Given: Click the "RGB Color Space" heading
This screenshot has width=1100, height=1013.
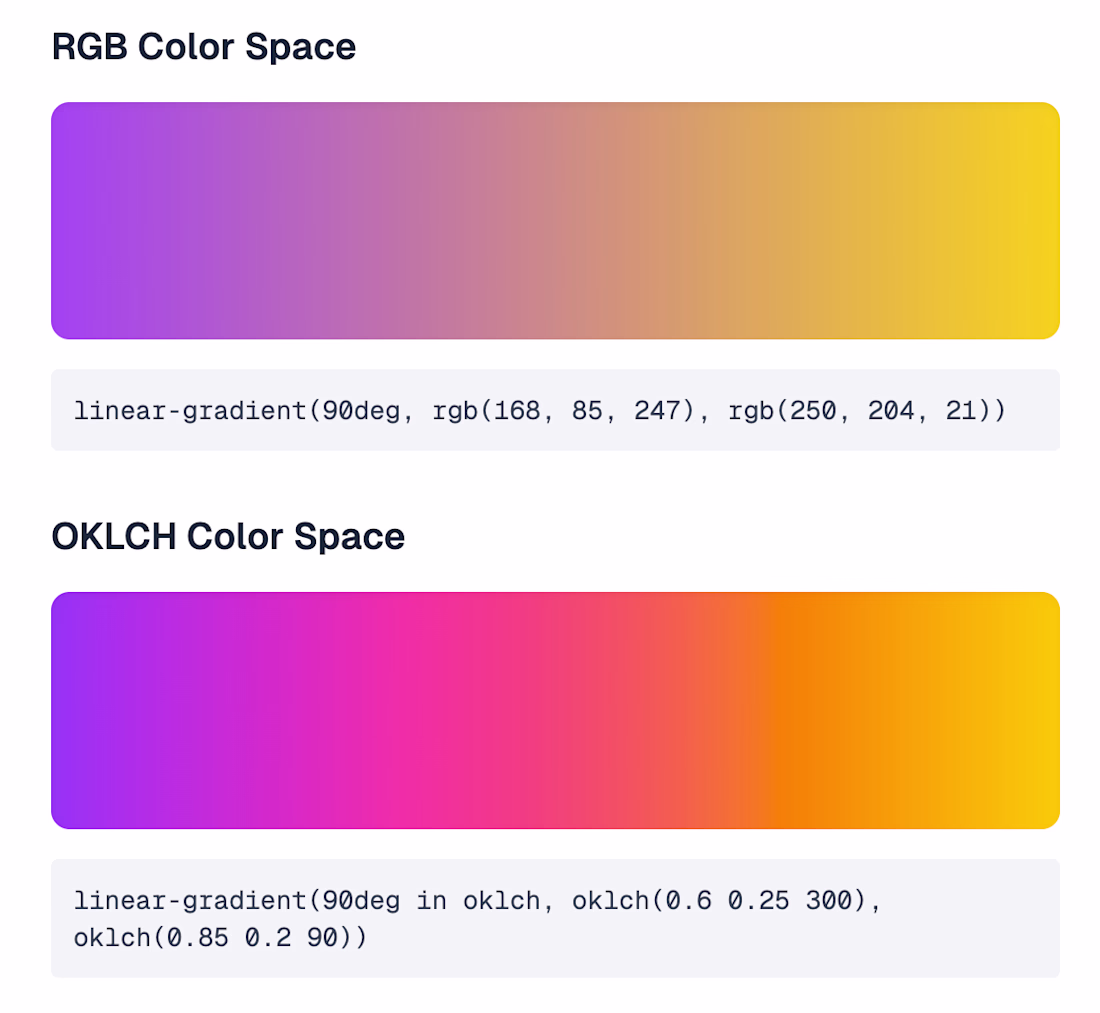Looking at the screenshot, I should coord(203,47).
